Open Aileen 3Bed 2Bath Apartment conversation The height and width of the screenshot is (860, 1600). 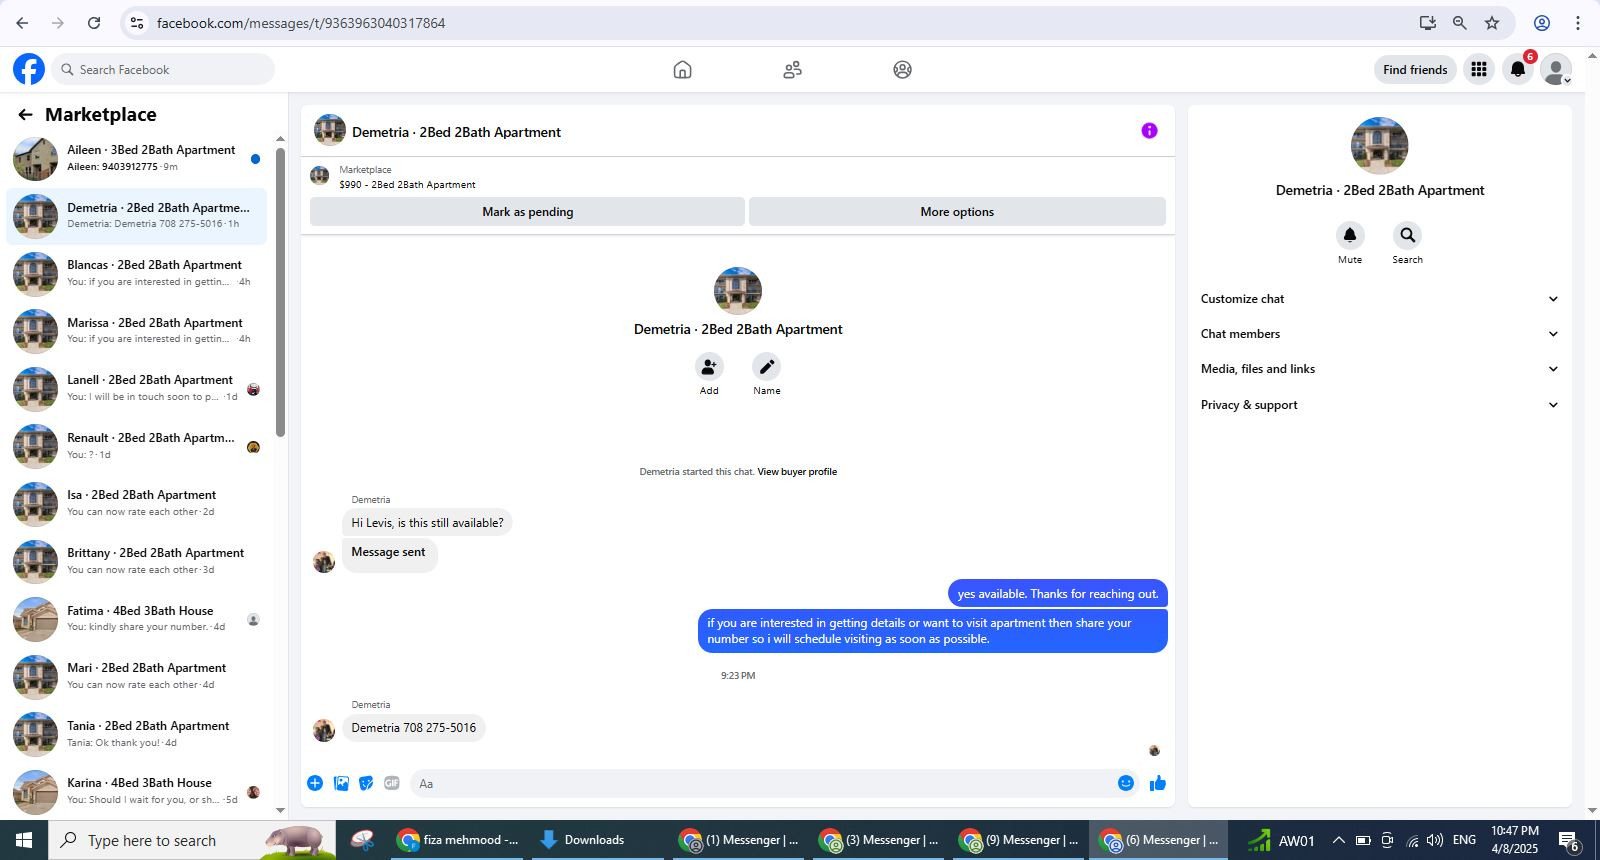coord(137,158)
